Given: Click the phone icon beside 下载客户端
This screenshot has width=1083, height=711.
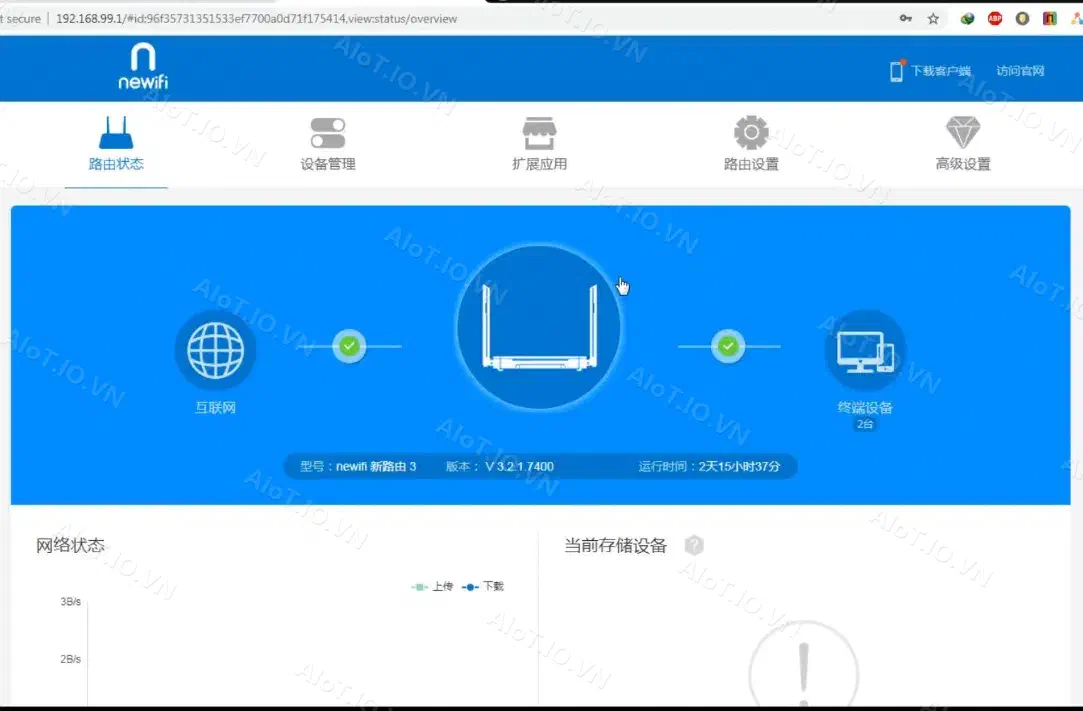Looking at the screenshot, I should (897, 70).
